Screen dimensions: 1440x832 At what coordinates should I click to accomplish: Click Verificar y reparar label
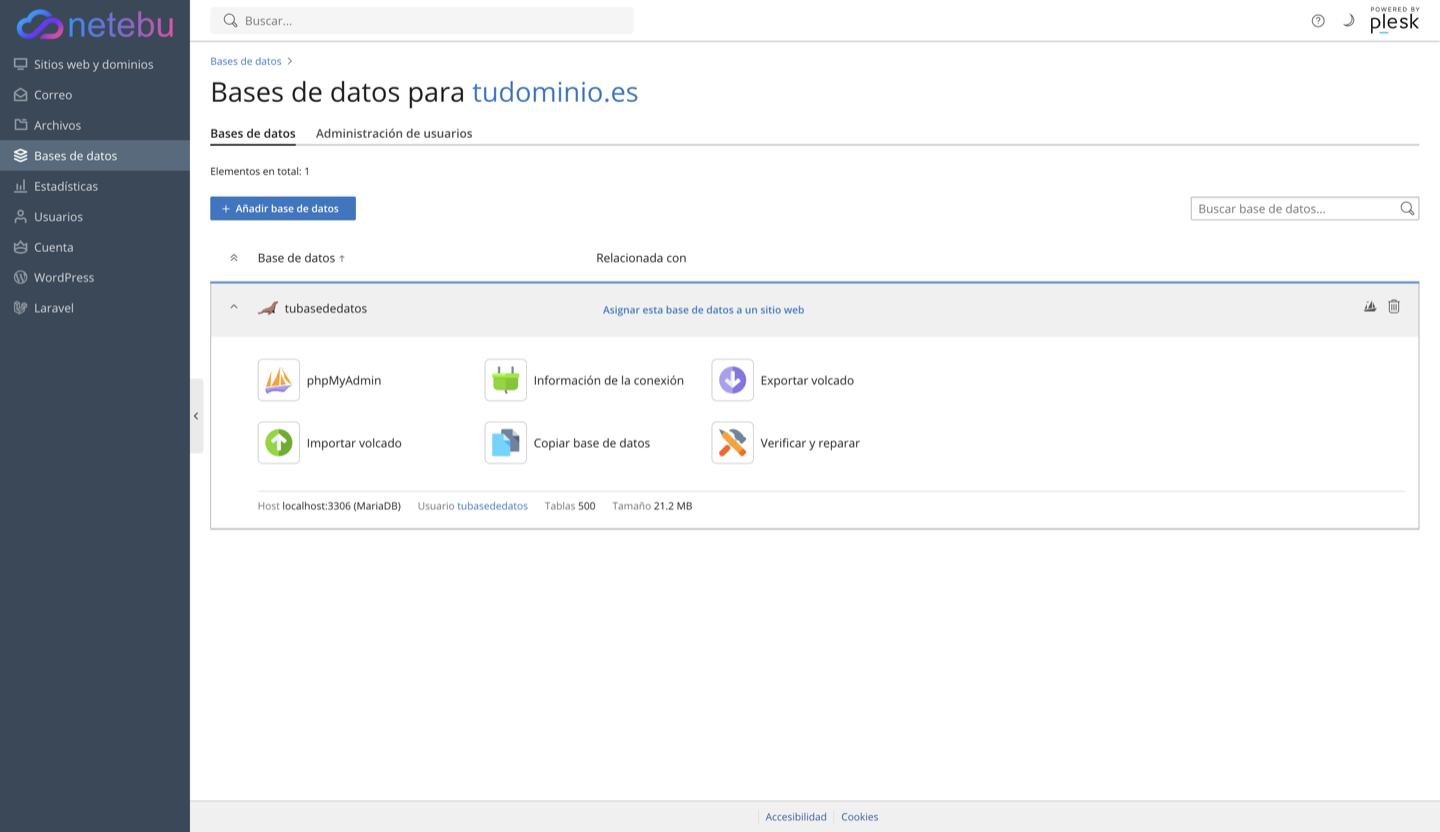tap(810, 443)
